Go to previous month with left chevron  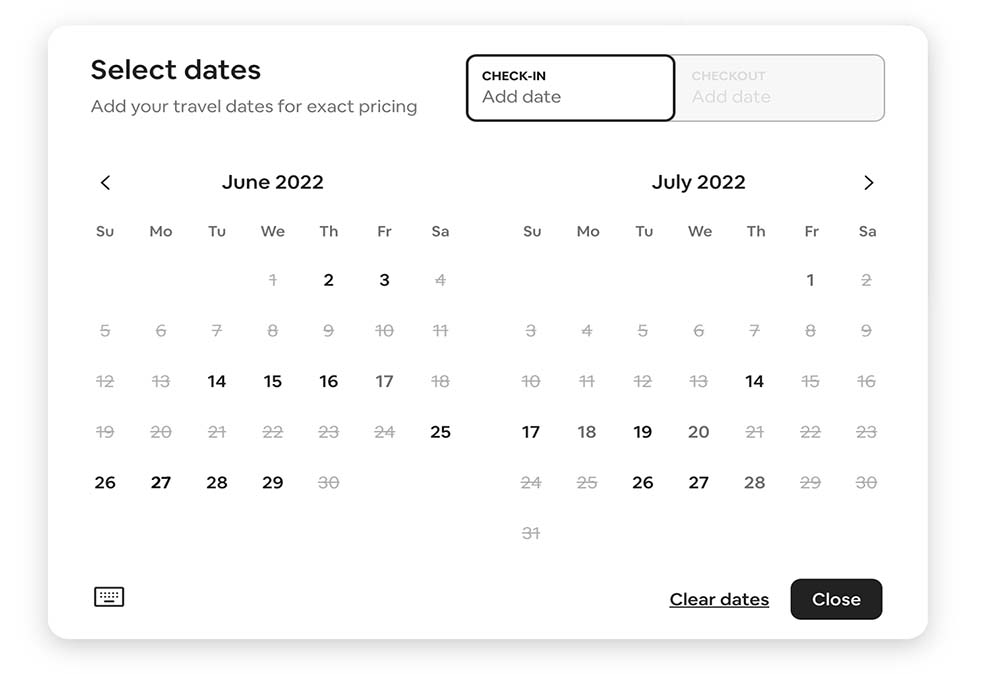pyautogui.click(x=105, y=183)
